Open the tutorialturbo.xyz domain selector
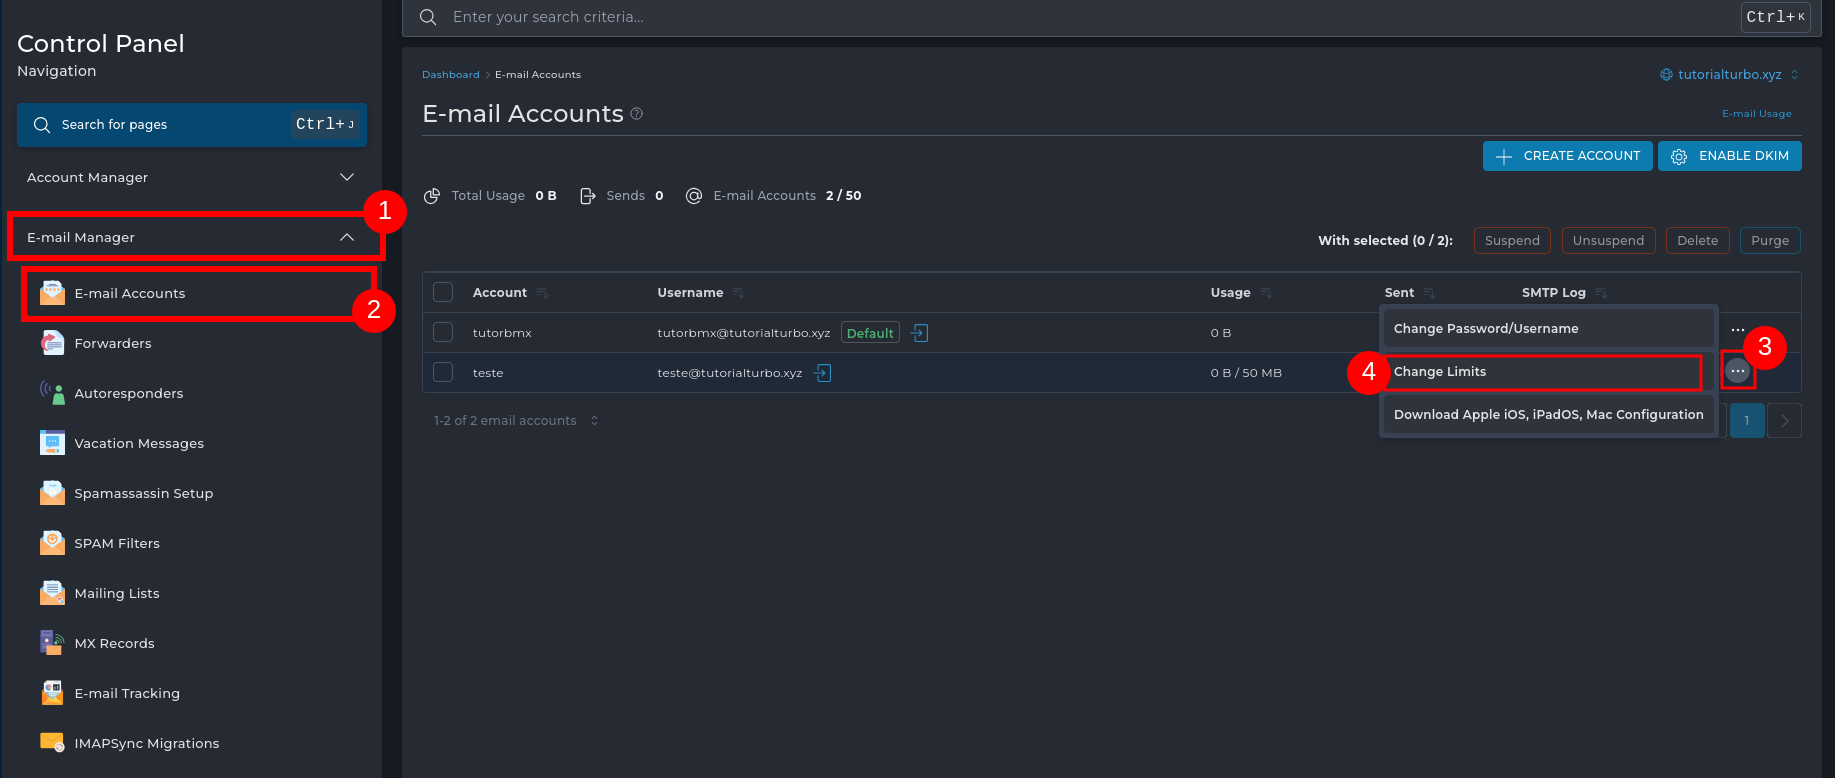 coord(1729,74)
